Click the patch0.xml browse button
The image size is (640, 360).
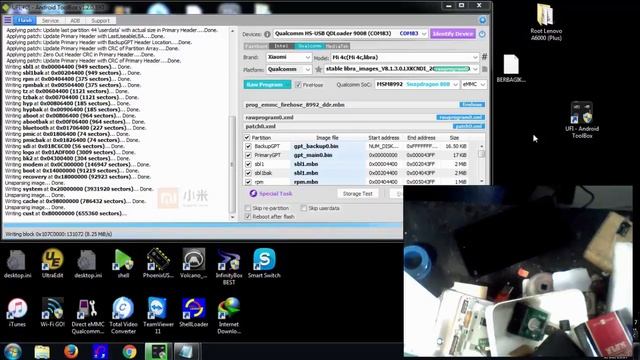pos(469,127)
